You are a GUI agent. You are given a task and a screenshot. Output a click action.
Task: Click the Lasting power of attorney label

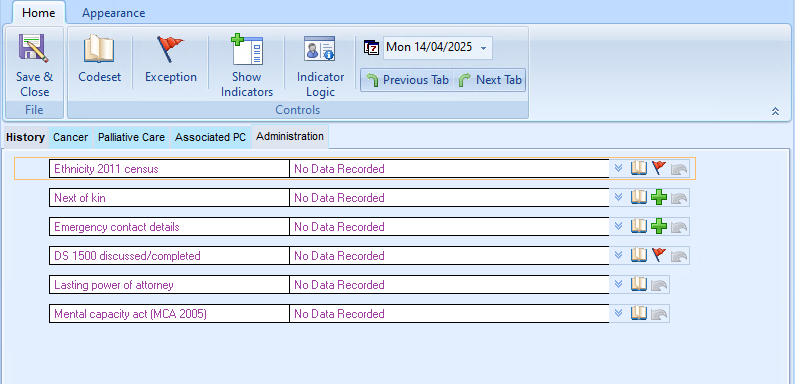tap(169, 285)
